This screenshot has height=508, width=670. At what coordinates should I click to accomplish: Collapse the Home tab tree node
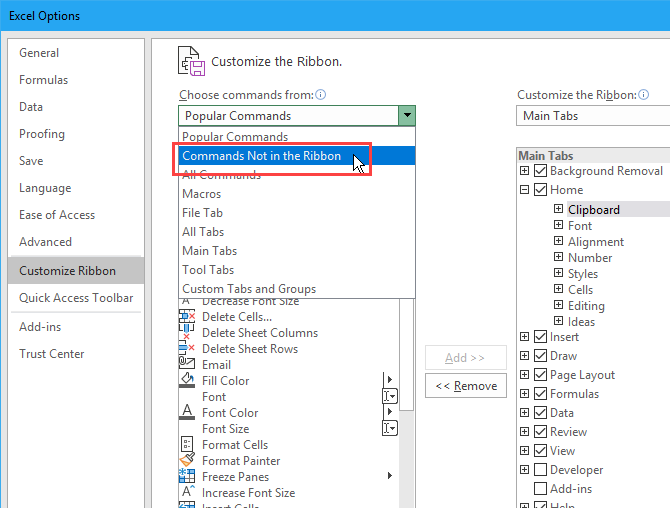(525, 190)
